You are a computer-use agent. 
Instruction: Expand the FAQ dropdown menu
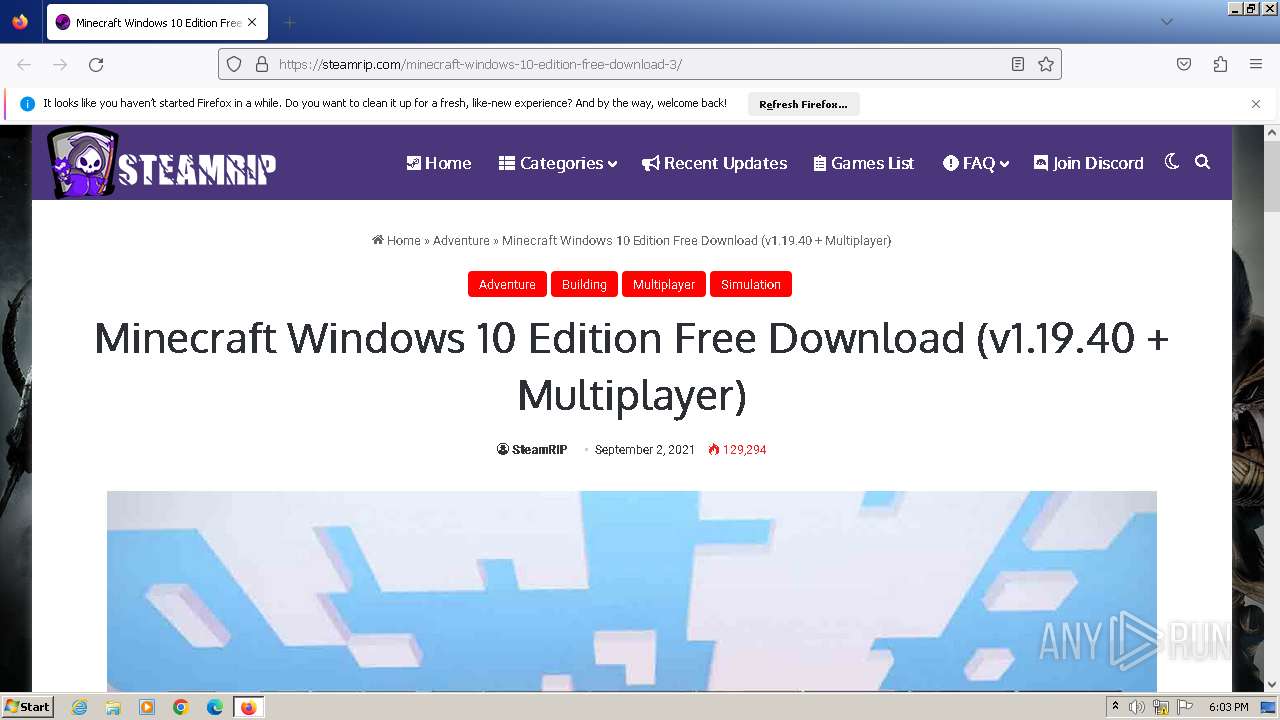[976, 163]
